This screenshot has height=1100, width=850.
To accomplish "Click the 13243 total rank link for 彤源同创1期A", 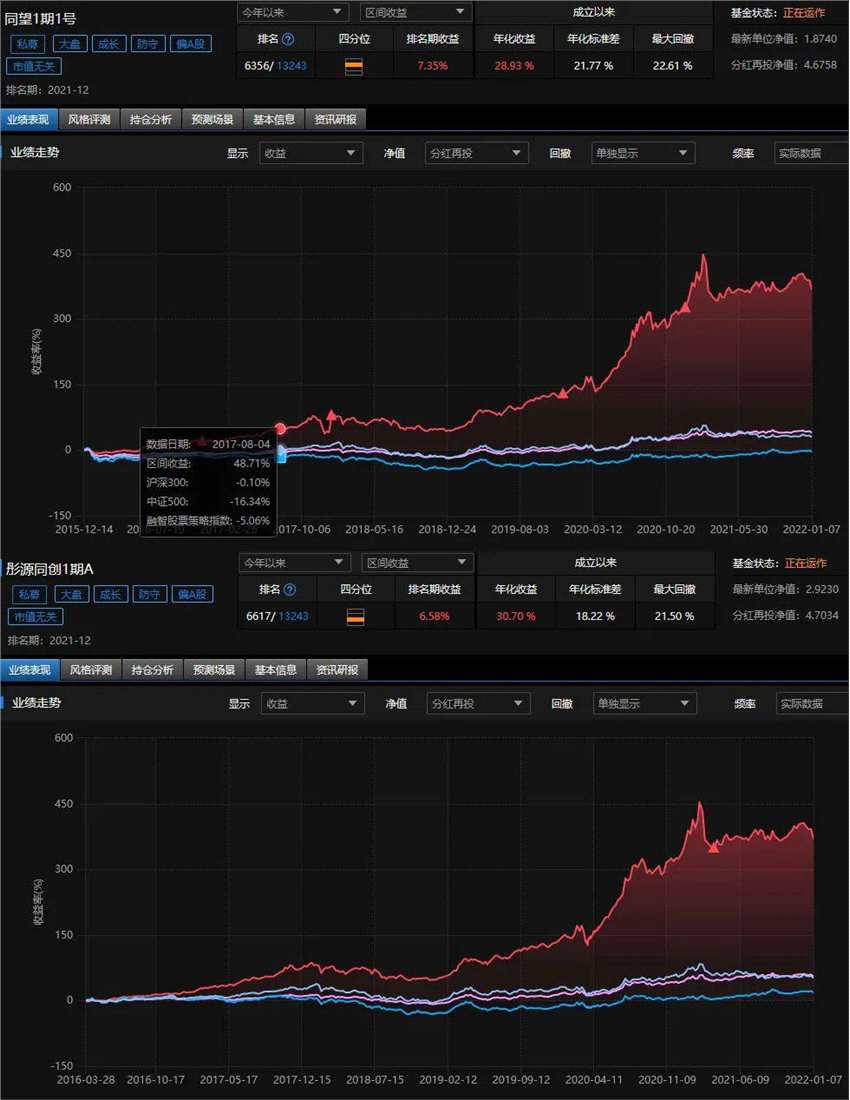I will [293, 616].
